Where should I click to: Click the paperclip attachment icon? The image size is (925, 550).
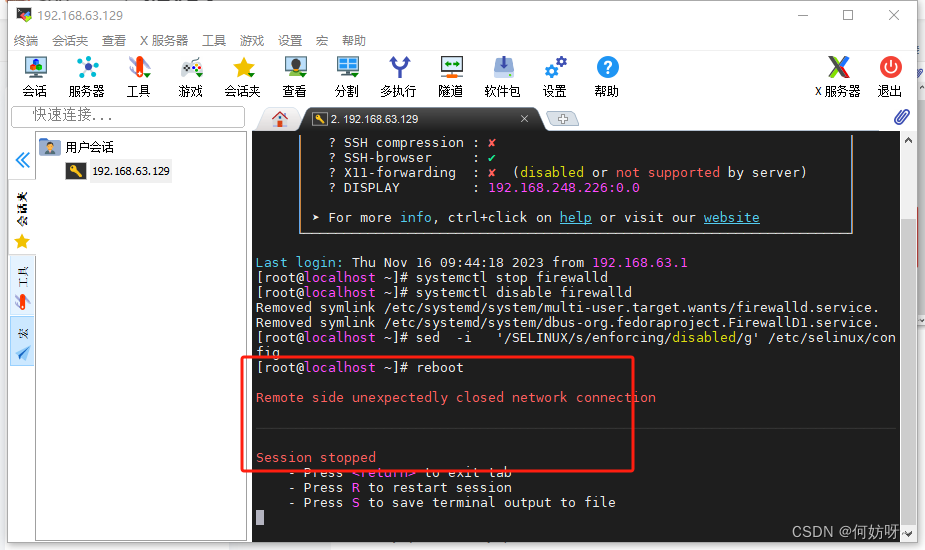[901, 117]
